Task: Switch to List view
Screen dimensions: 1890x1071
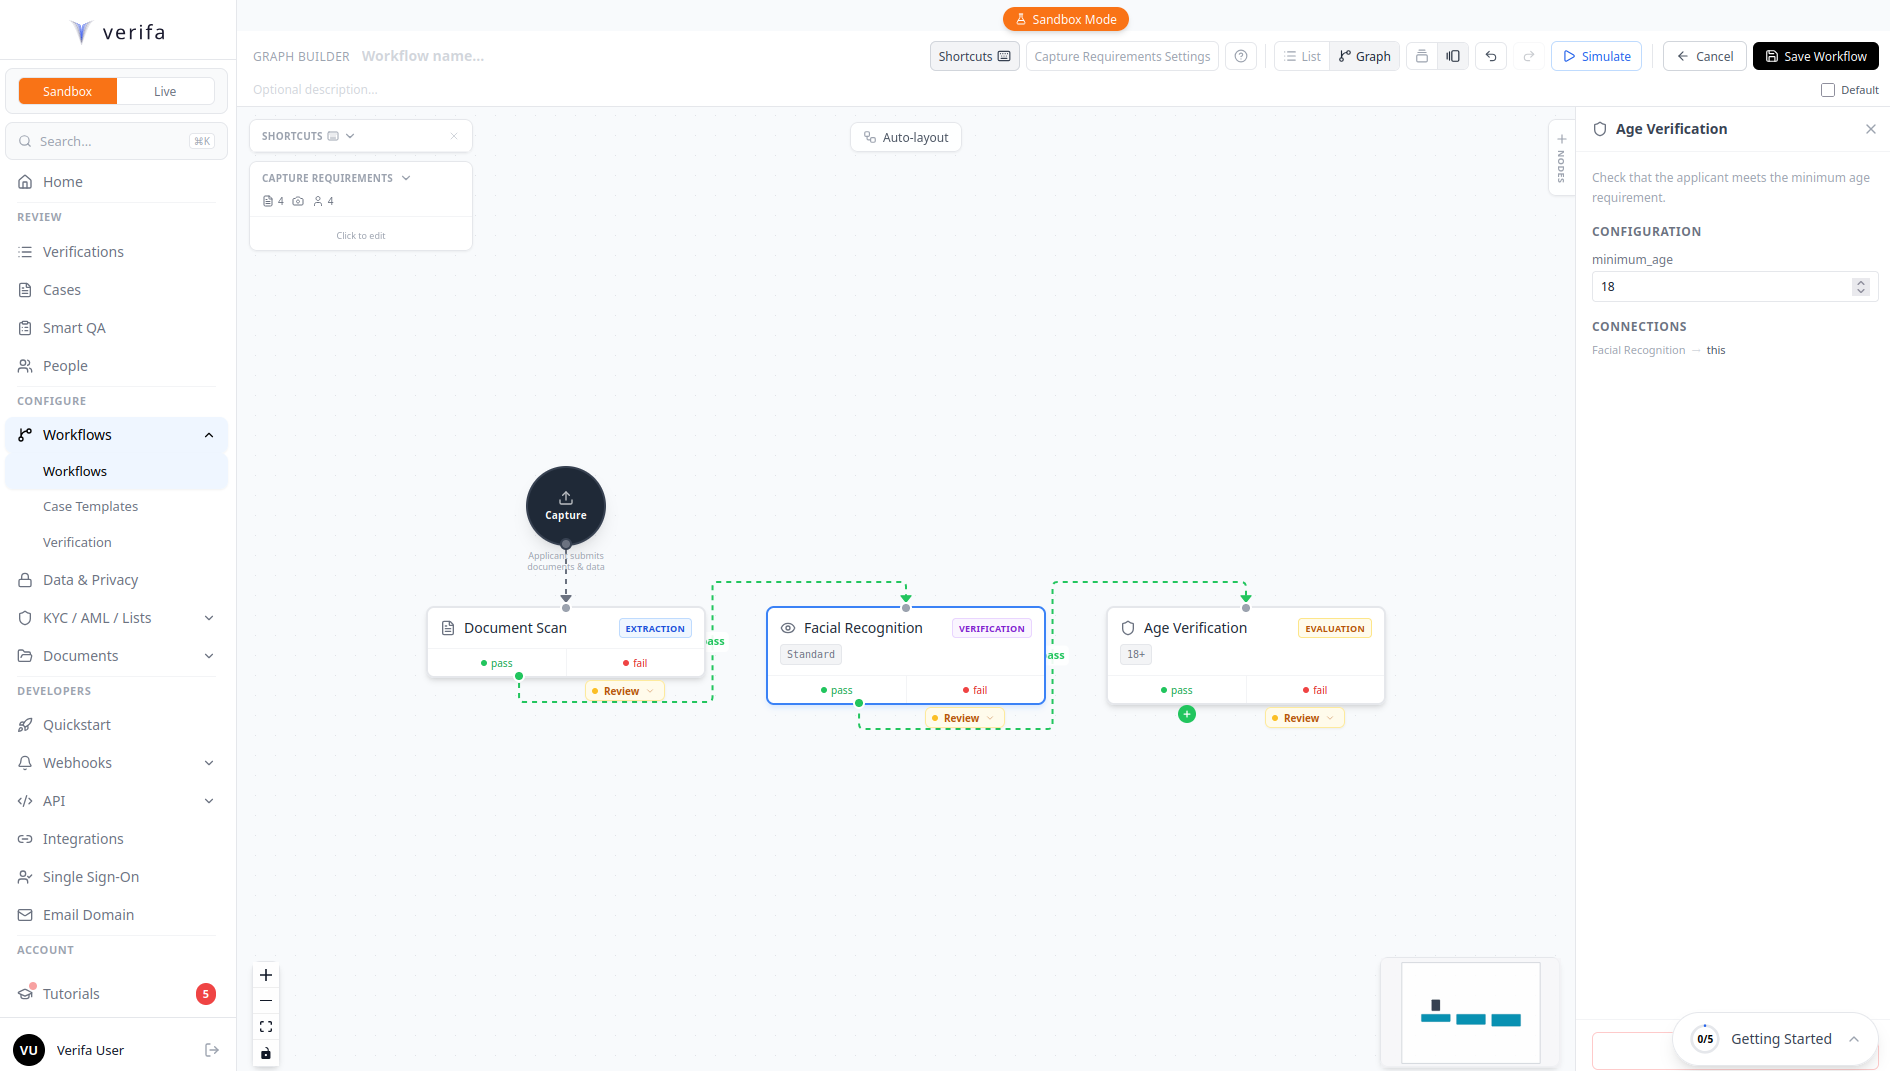Action: [x=1302, y=56]
